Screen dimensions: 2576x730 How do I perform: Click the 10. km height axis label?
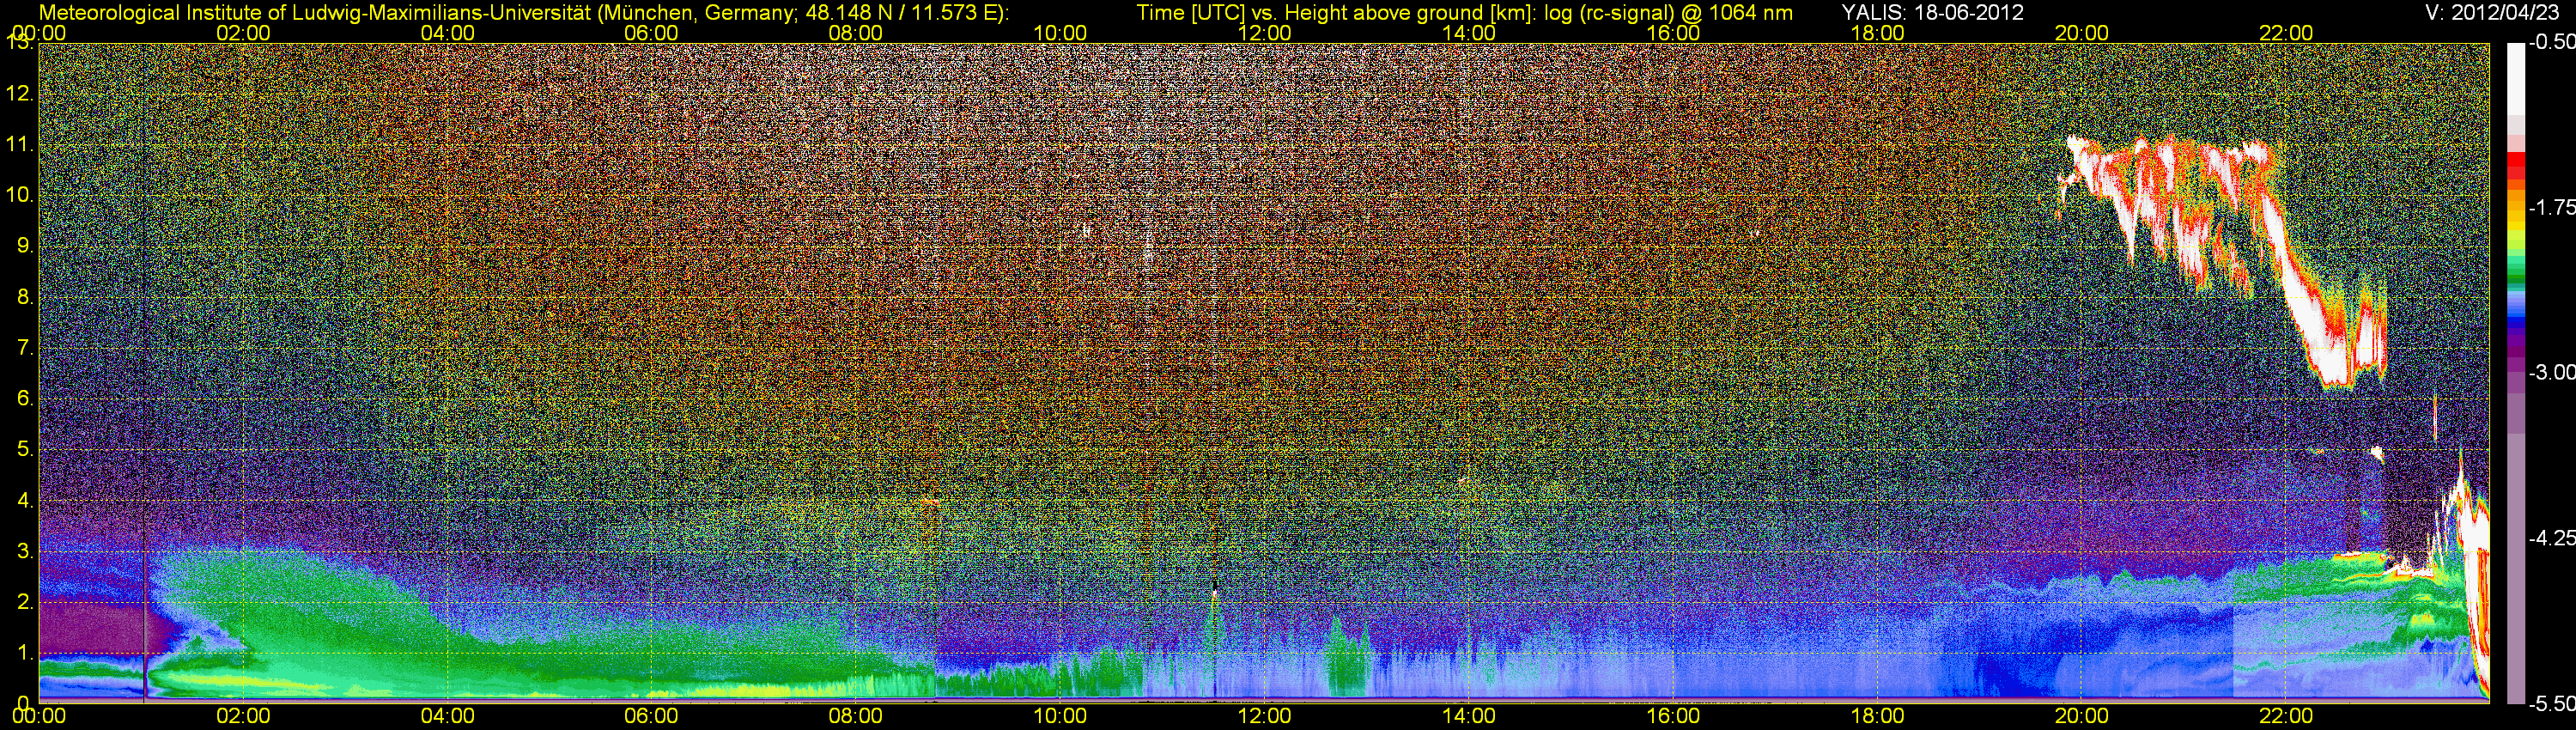(20, 195)
